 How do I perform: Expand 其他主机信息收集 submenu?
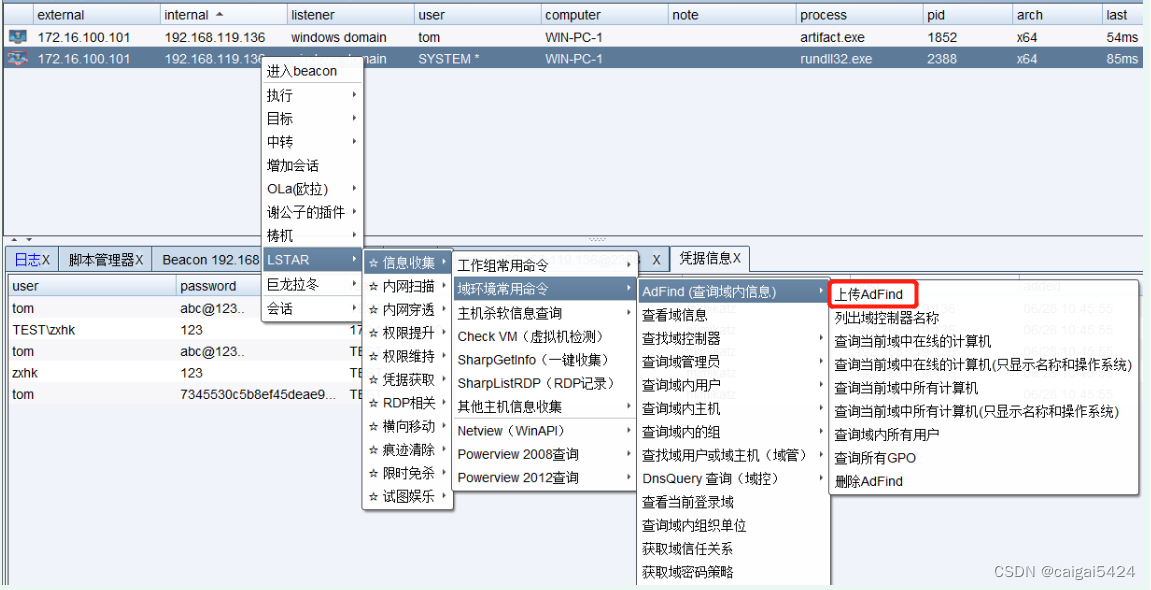coord(544,407)
